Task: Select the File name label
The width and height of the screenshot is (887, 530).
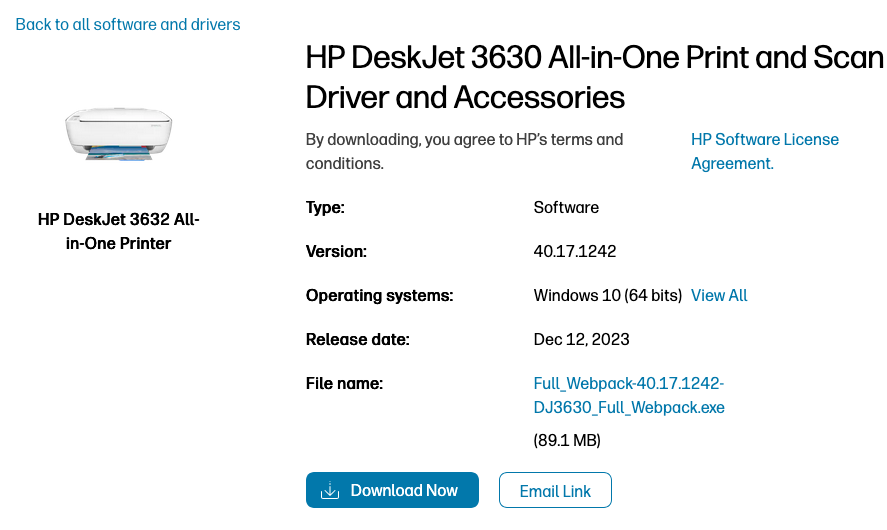Action: [344, 384]
